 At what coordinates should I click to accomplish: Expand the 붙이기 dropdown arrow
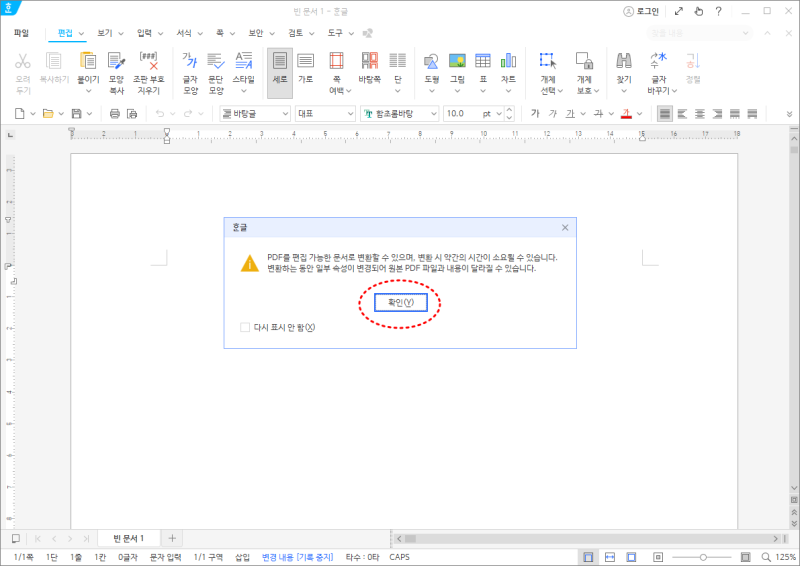(88, 91)
